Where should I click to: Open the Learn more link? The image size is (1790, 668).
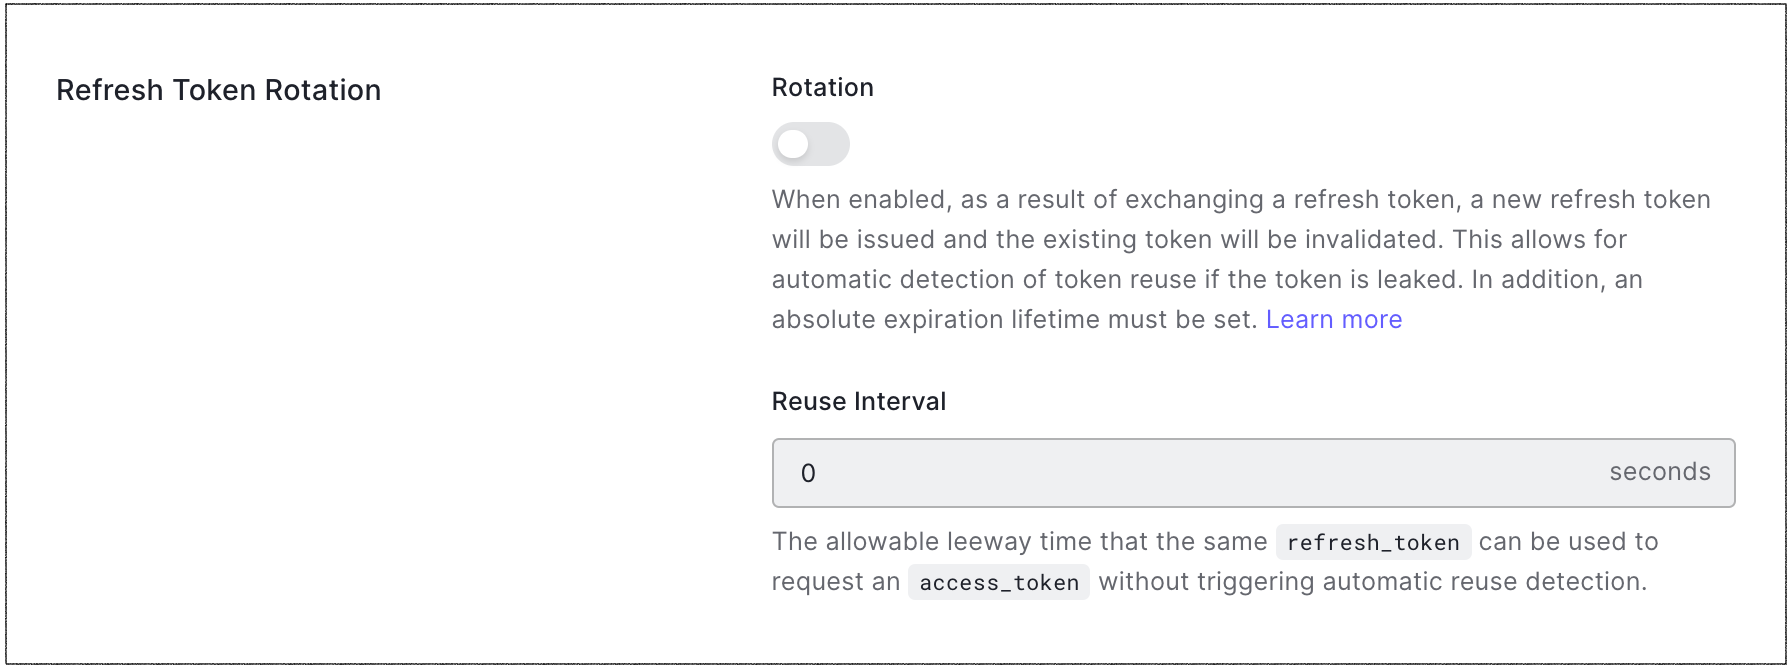[1334, 319]
